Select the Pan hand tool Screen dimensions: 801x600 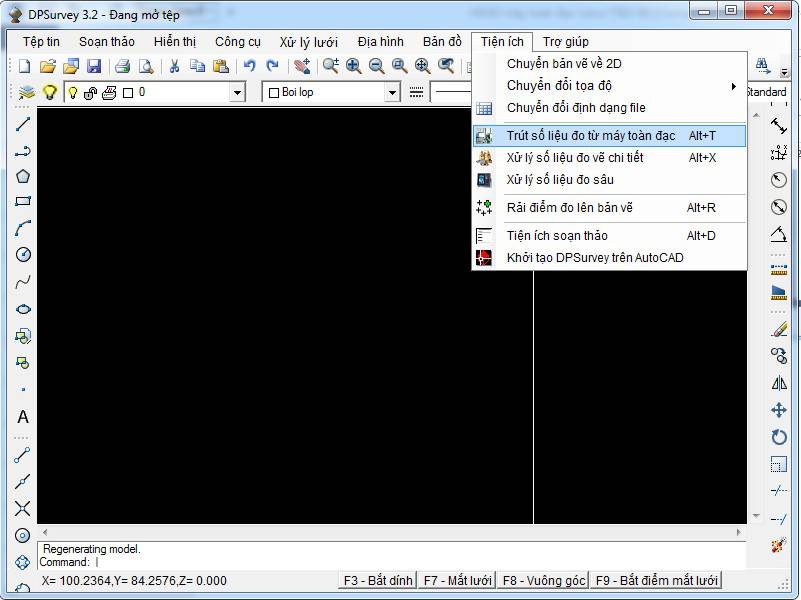302,66
